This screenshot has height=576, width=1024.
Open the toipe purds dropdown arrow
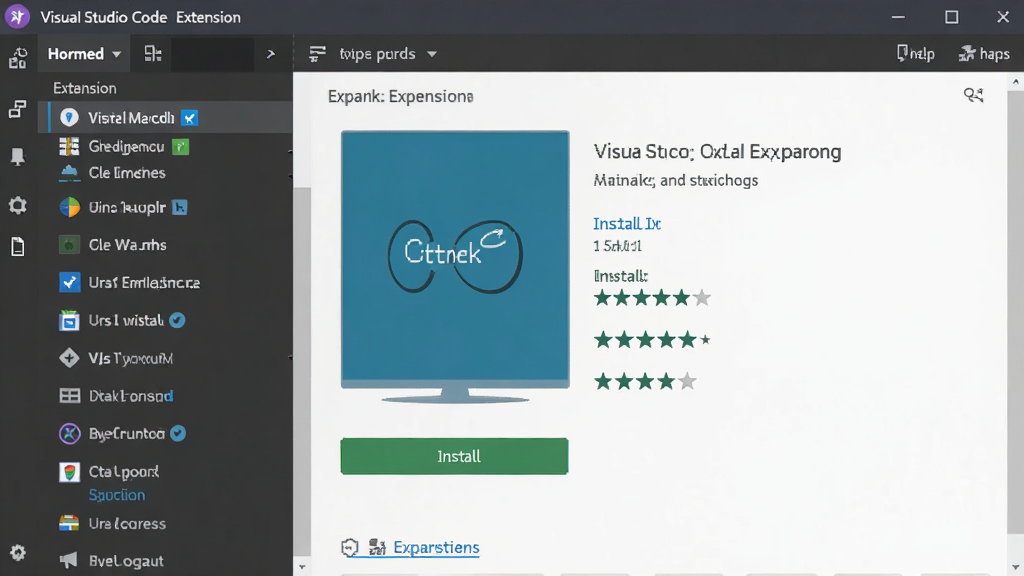pos(432,54)
